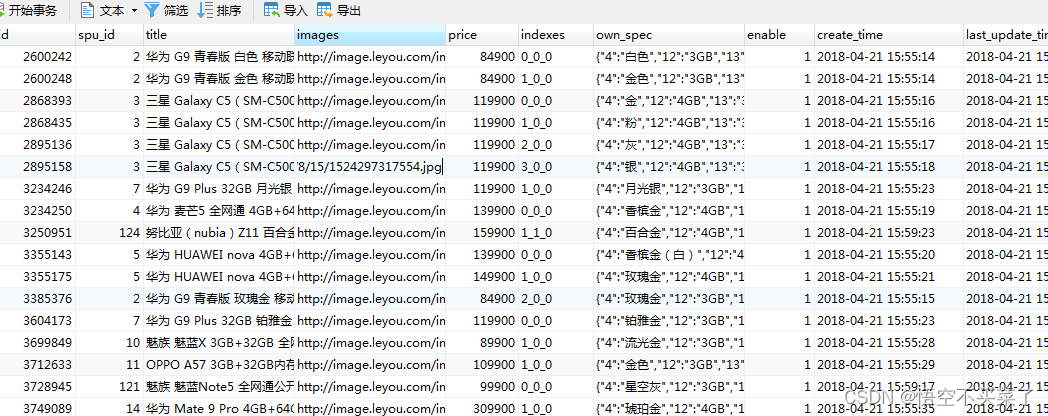Click the 导入 import label

pos(295,11)
